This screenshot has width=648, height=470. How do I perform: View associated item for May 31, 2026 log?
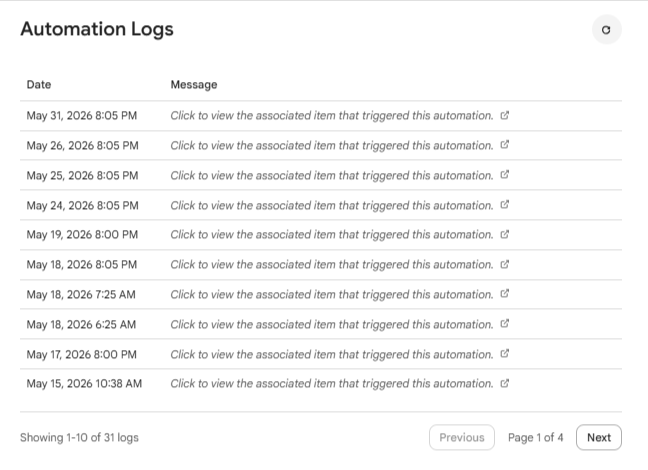tap(332, 116)
